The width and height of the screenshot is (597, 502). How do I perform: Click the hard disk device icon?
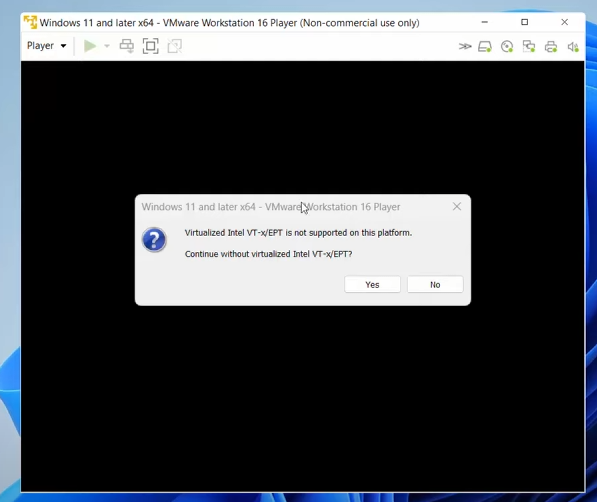485,46
